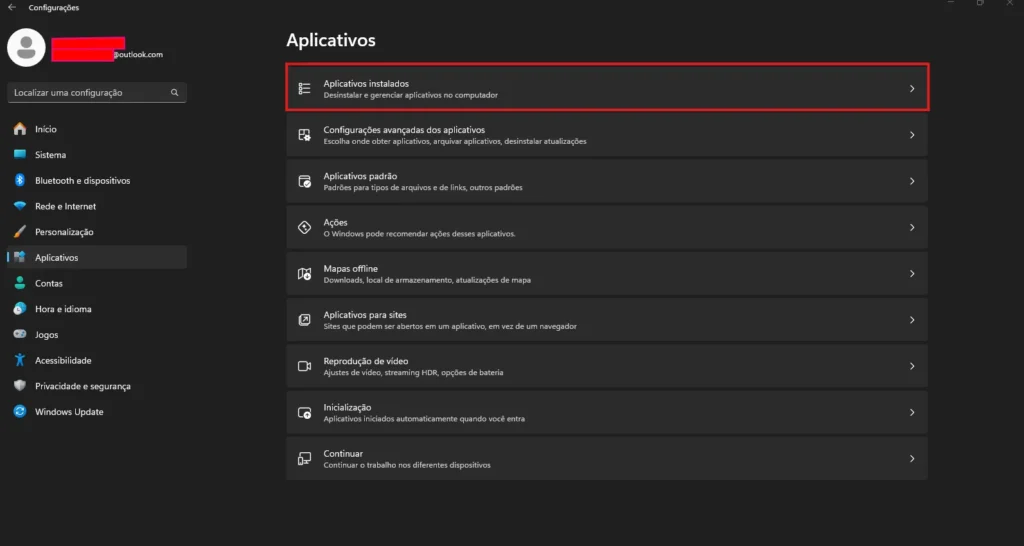Open Bluetooth e dispositivos section
Screen dimensions: 1024x546
(97, 180)
